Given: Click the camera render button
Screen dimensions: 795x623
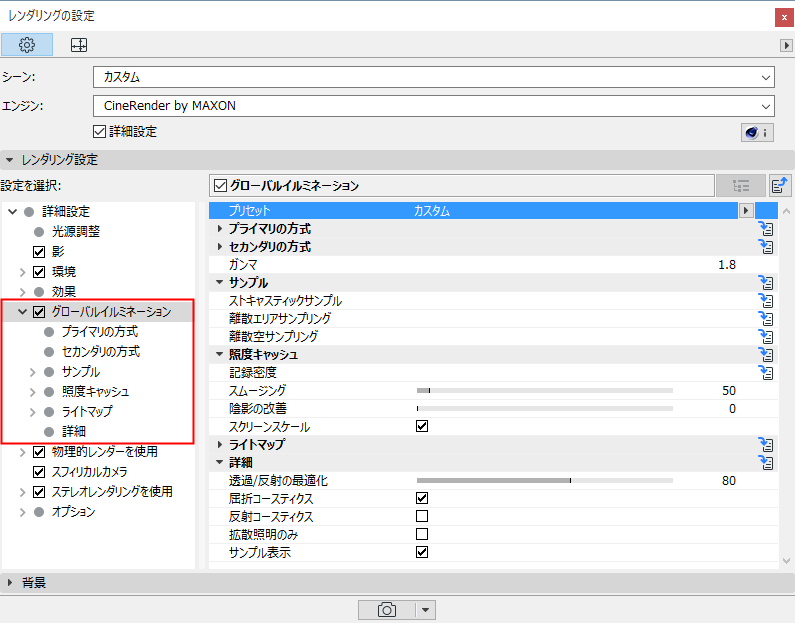Looking at the screenshot, I should pyautogui.click(x=386, y=610).
